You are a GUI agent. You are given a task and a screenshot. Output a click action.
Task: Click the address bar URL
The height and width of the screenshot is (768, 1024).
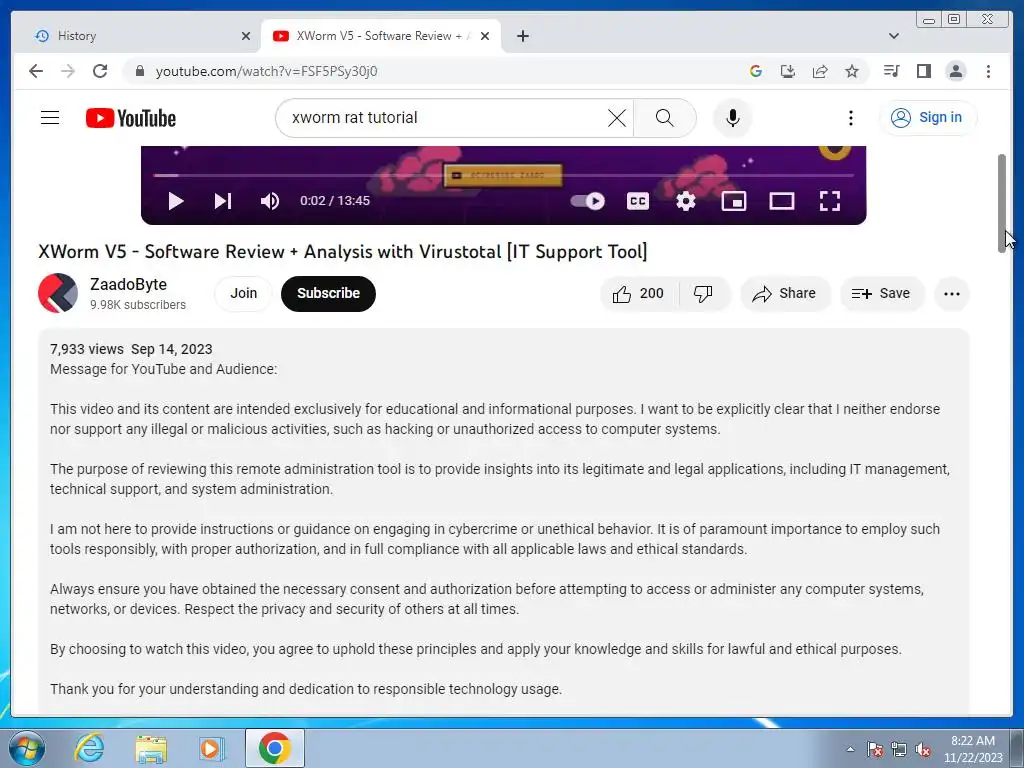(x=266, y=71)
